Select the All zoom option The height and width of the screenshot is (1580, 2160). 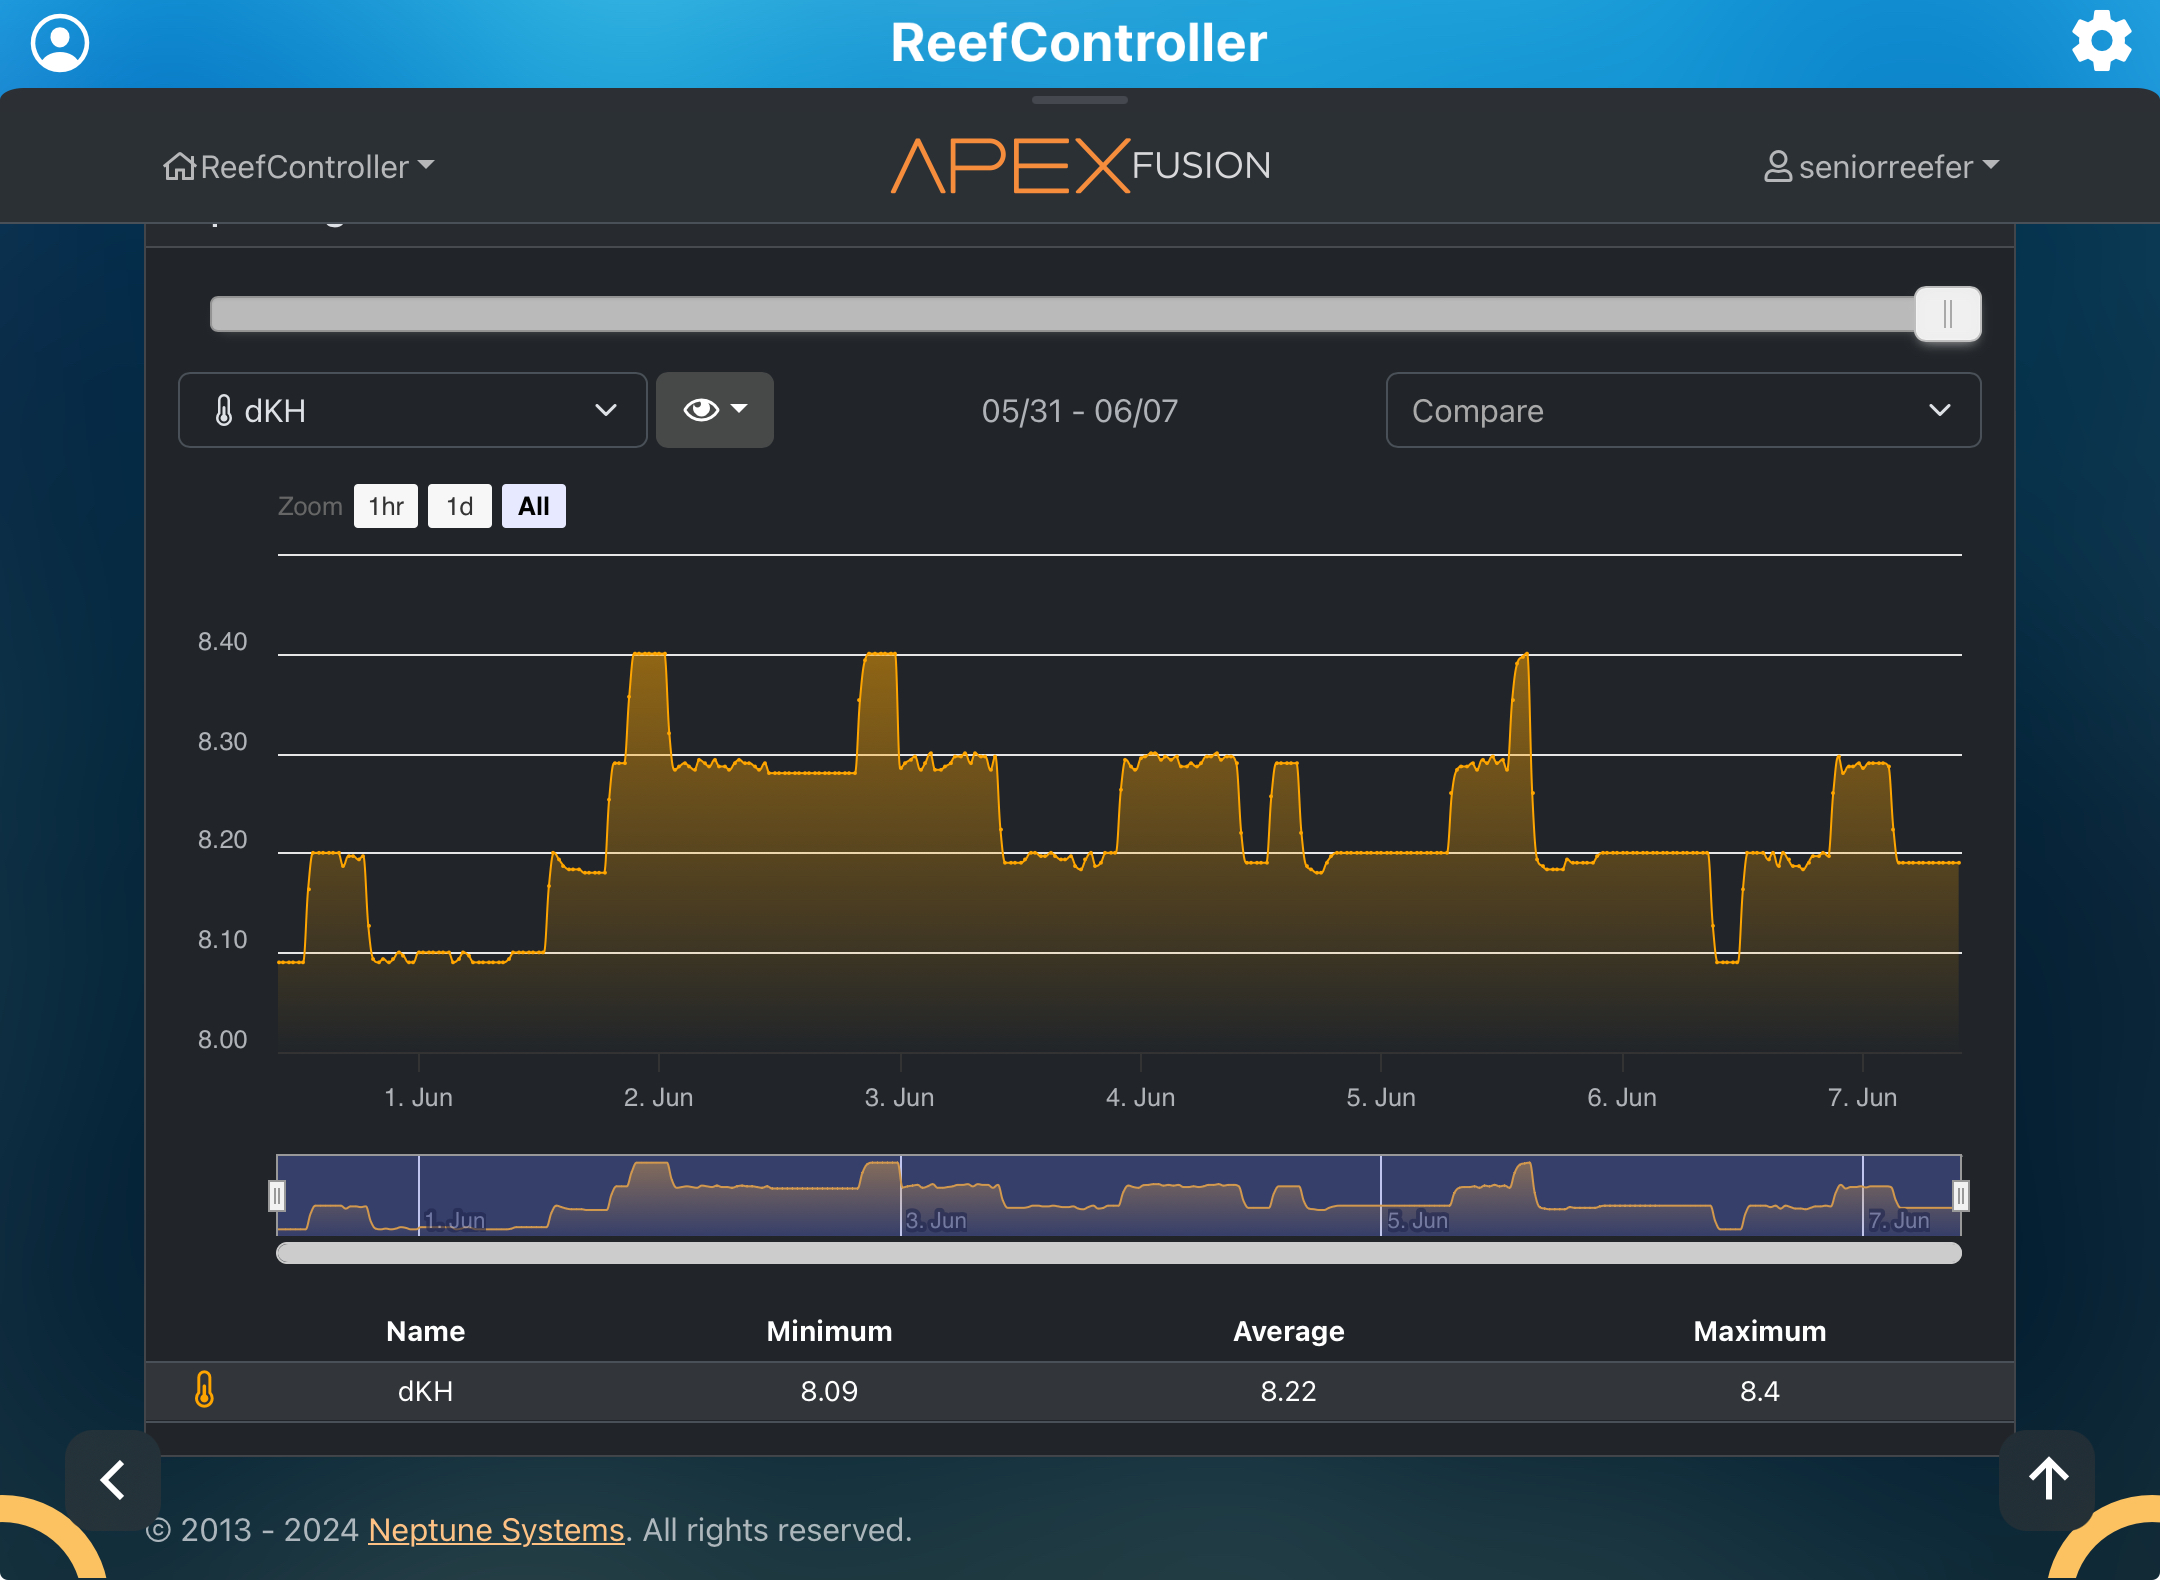pyautogui.click(x=533, y=506)
